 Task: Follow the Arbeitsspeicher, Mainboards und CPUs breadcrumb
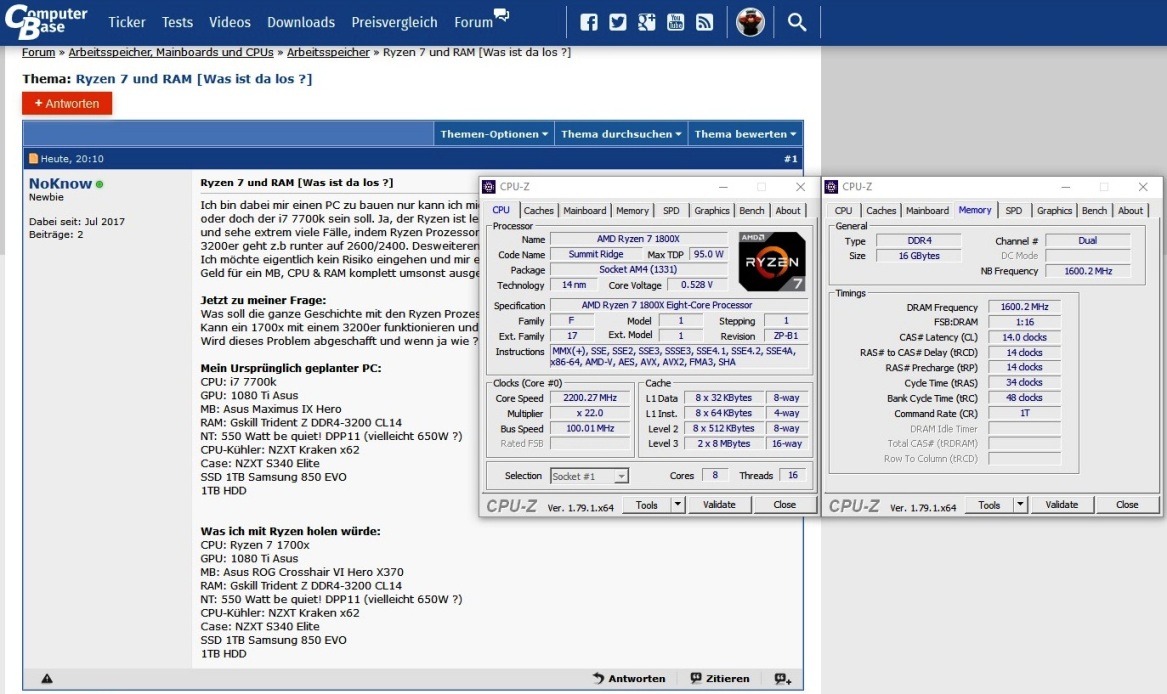(x=171, y=52)
